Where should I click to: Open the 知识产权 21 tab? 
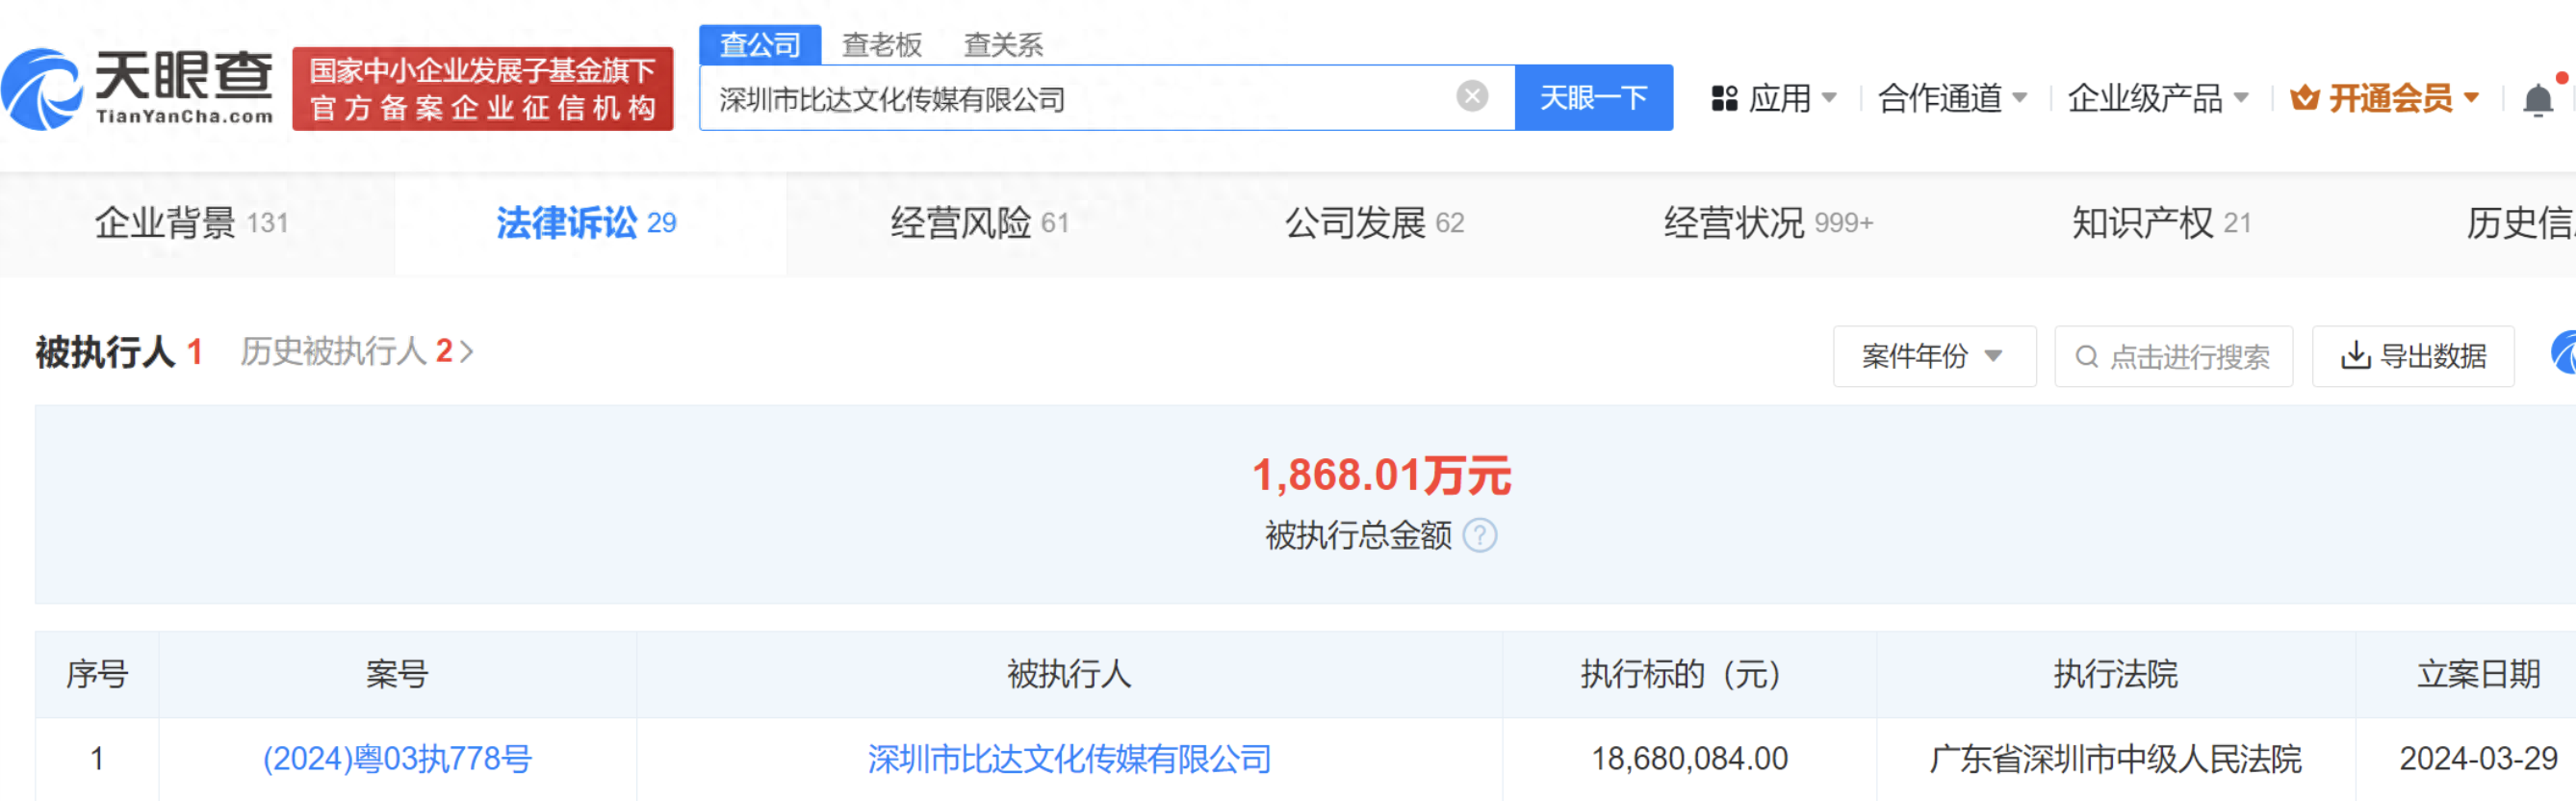click(x=2161, y=223)
